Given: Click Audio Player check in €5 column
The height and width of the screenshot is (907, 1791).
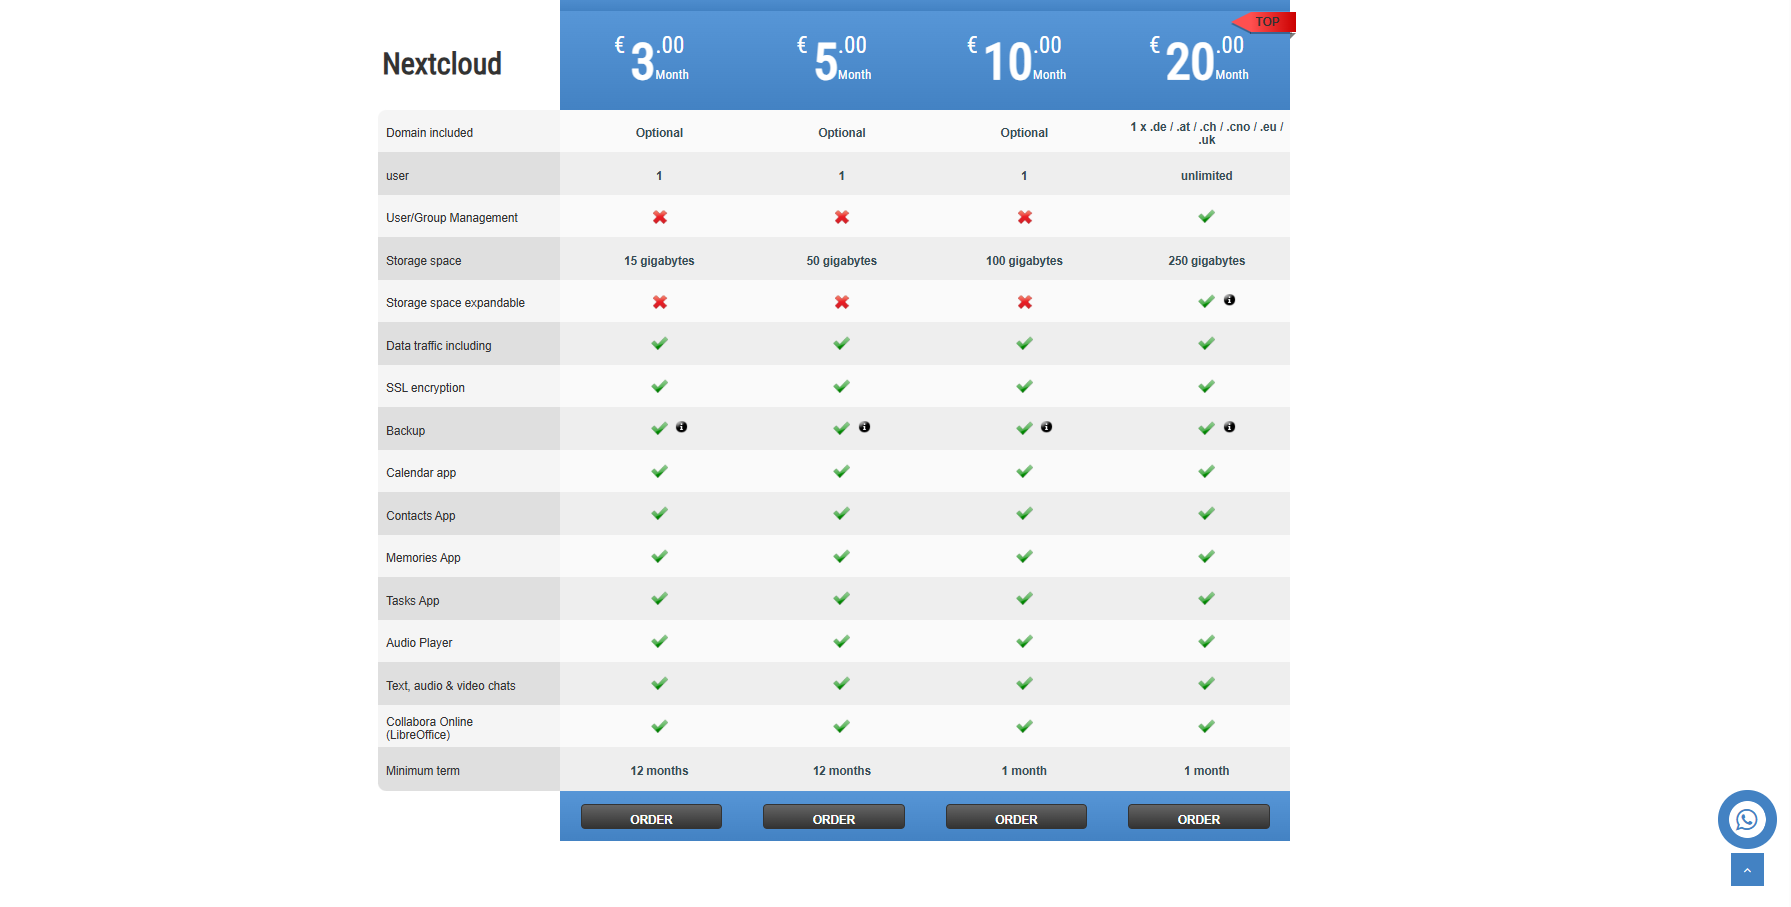Looking at the screenshot, I should [842, 641].
